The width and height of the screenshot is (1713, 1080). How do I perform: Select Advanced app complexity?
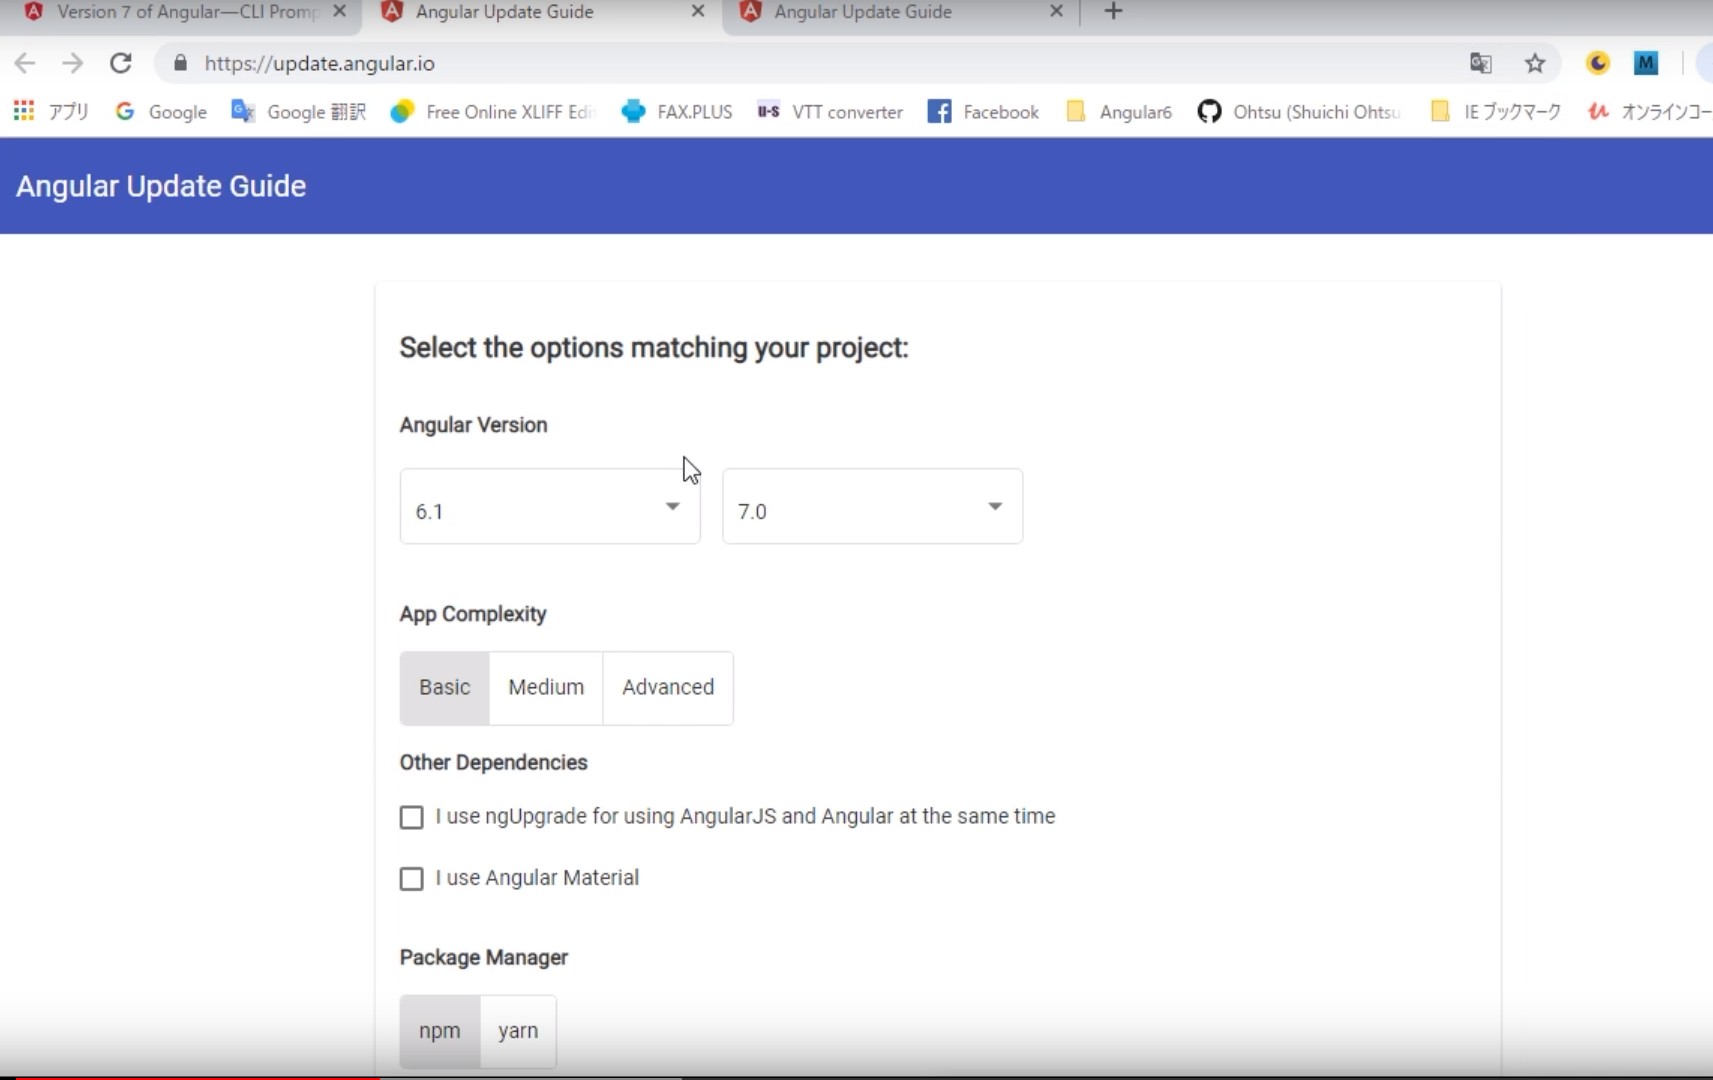668,688
